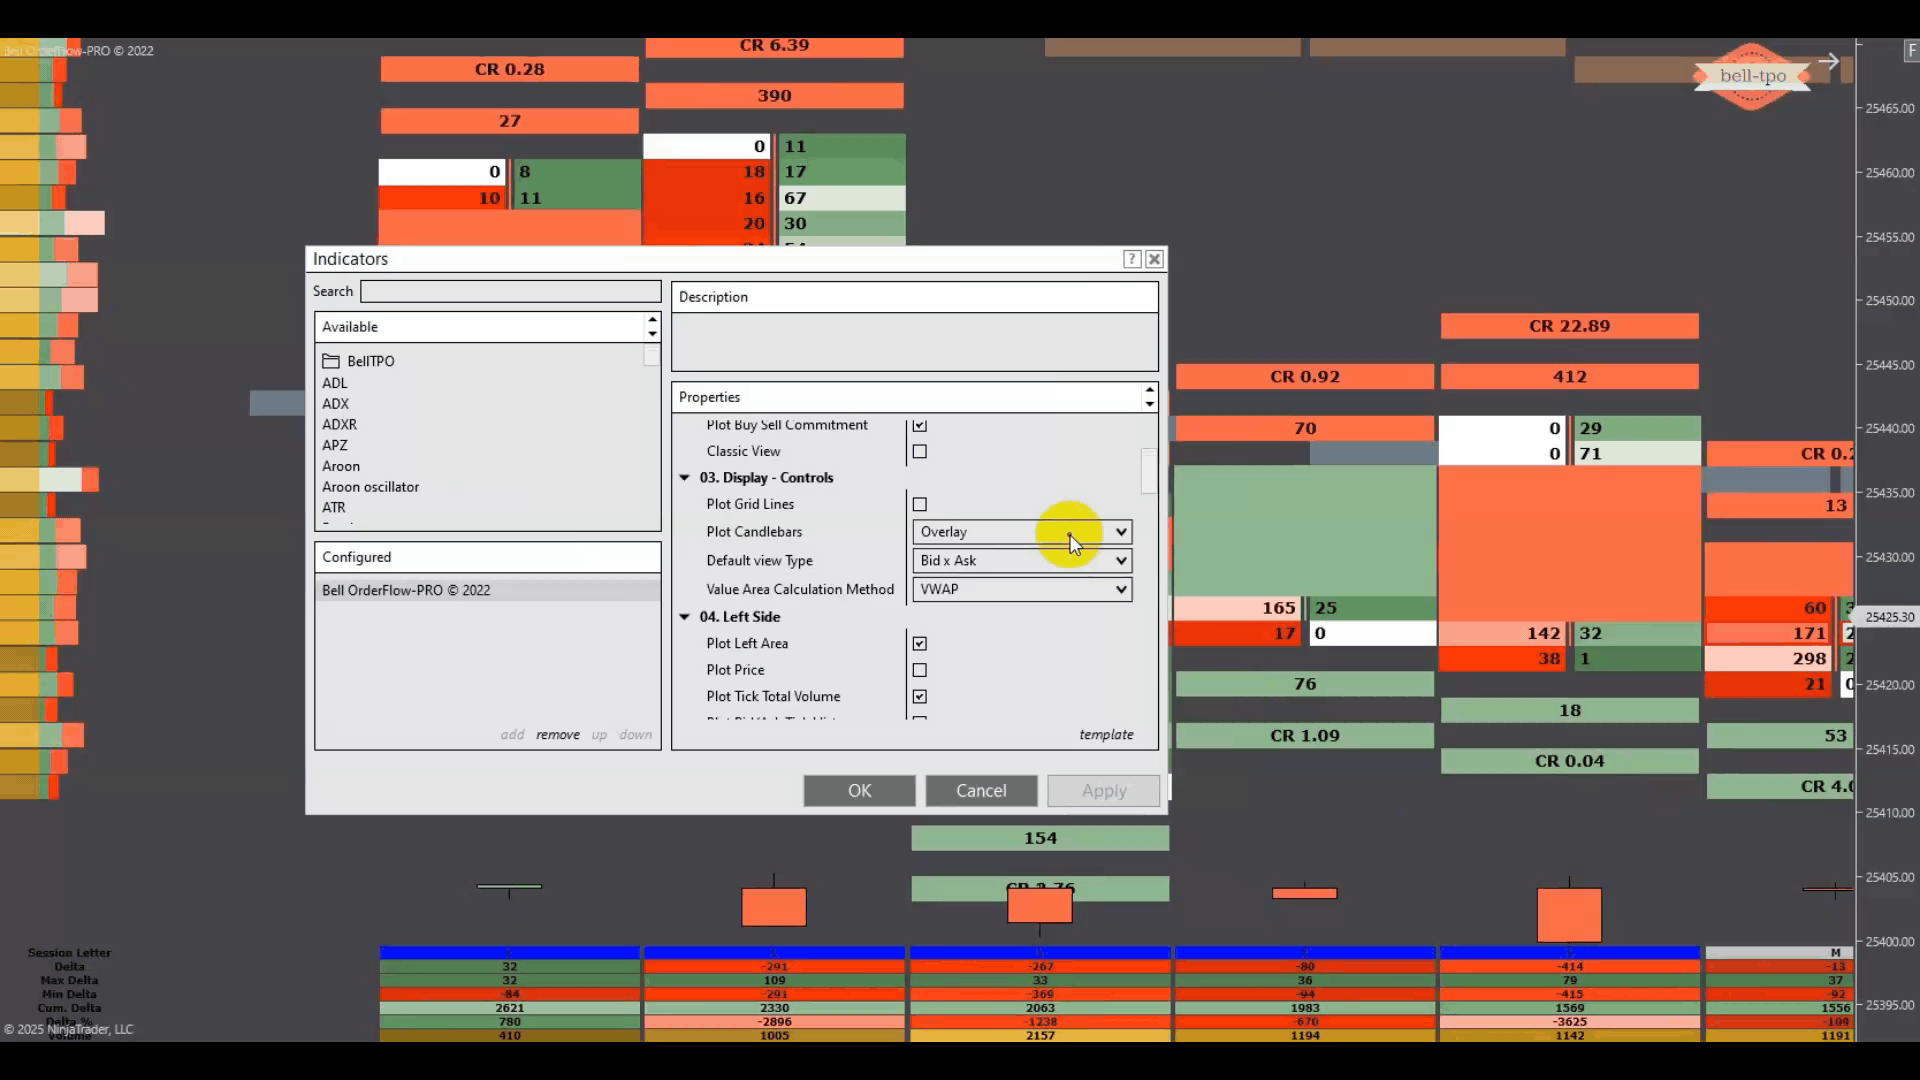
Task: Select ADX in Available indicators list
Action: pyautogui.click(x=336, y=404)
